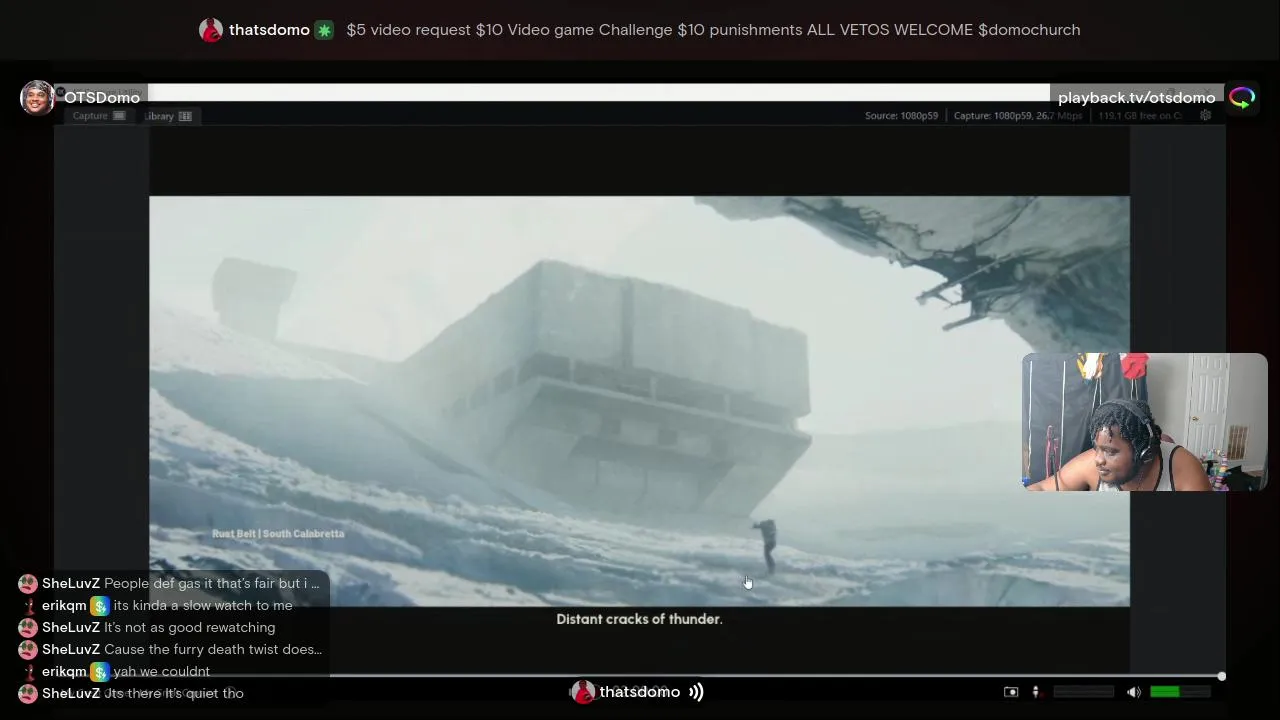Viewport: 1280px width, 720px height.
Task: Toggle the microphone icon
Action: 1036,692
